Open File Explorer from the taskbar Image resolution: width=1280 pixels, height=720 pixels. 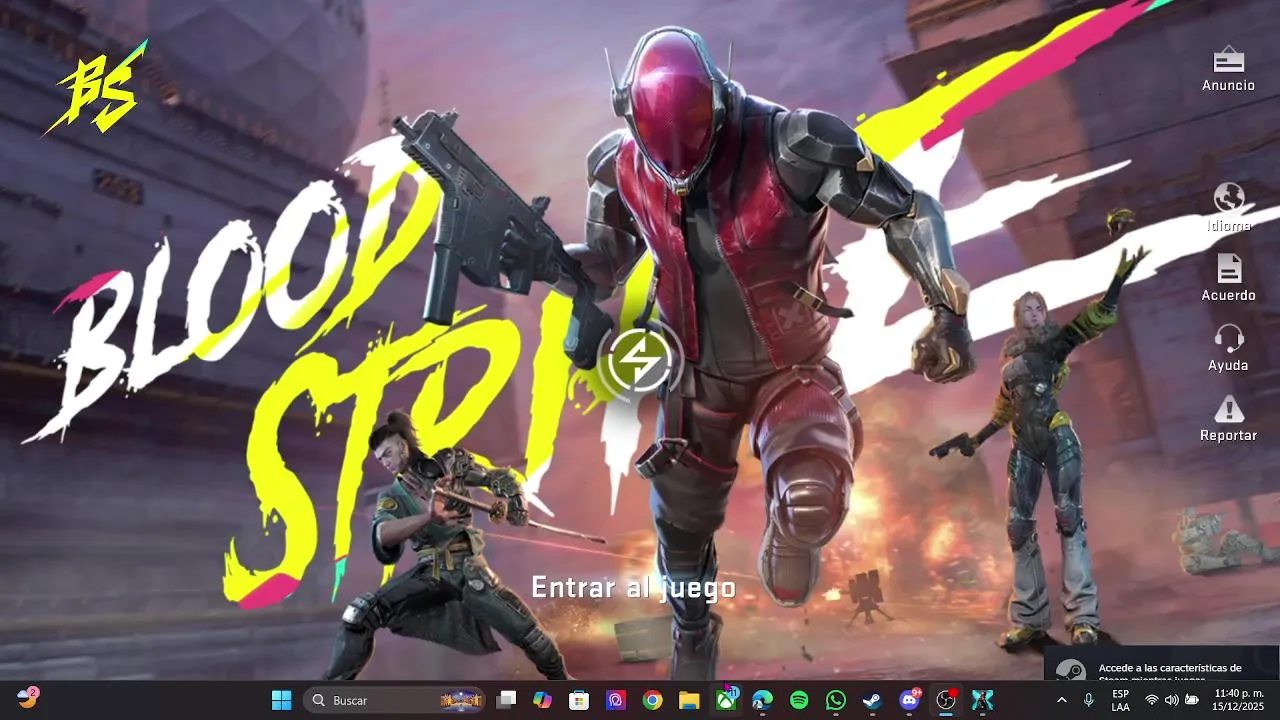click(689, 700)
